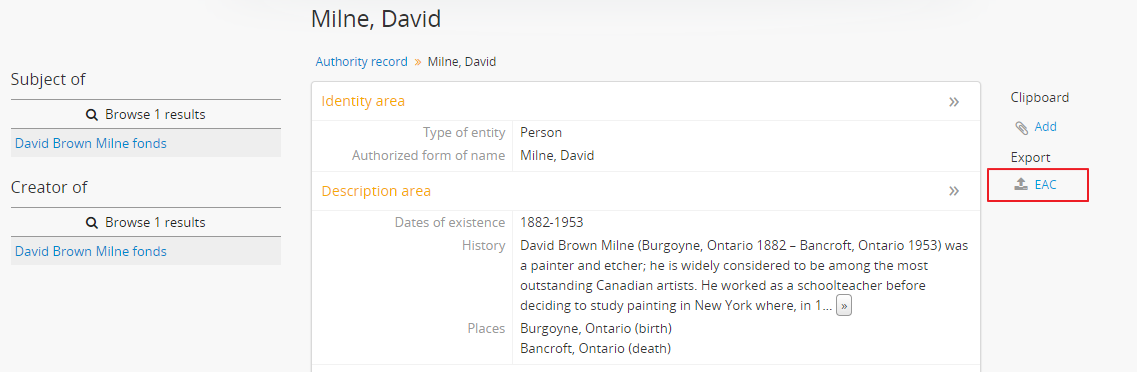Click magnifier icon in Creator of browse
Image resolution: width=1137 pixels, height=372 pixels.
tap(92, 223)
